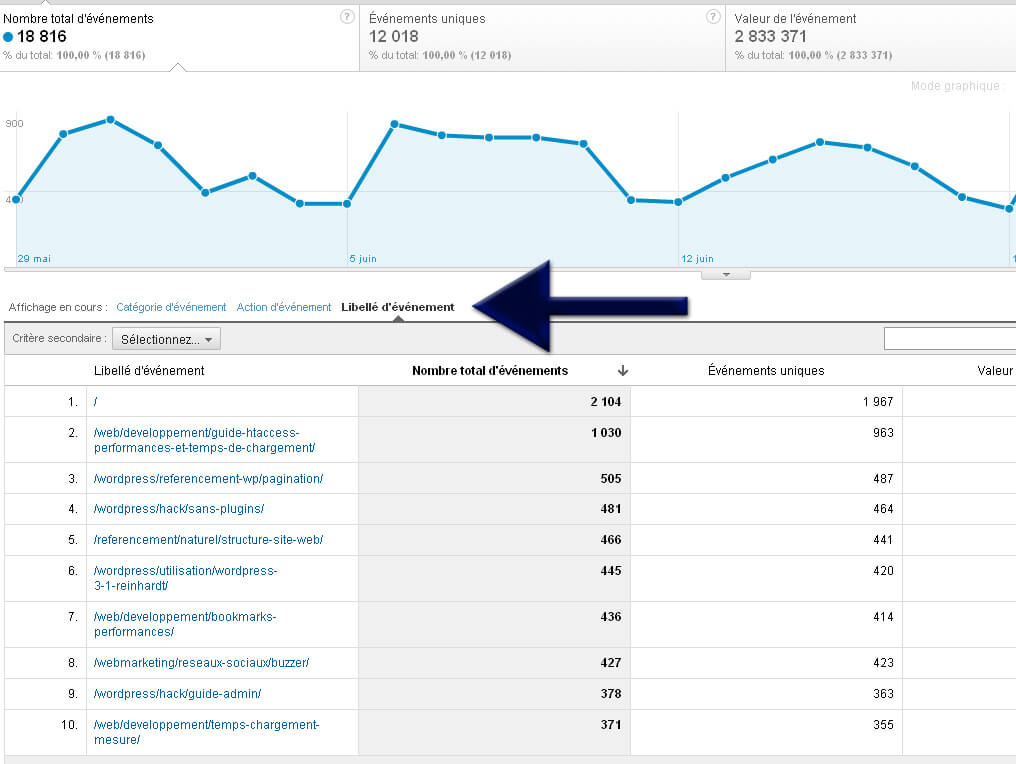
Task: Select the Valeur de l'événement metric tab
Action: (870, 36)
